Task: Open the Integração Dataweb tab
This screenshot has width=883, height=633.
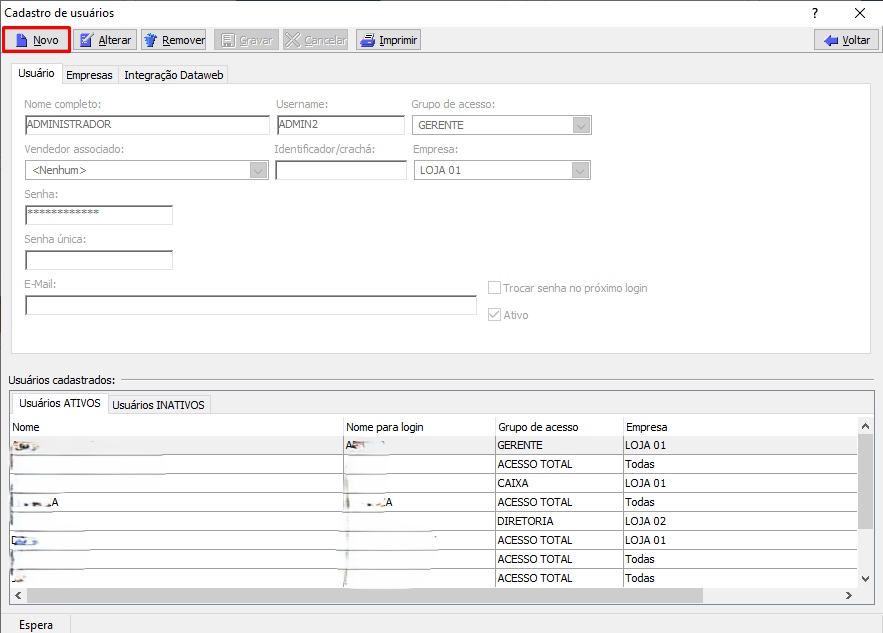Action: 173,75
